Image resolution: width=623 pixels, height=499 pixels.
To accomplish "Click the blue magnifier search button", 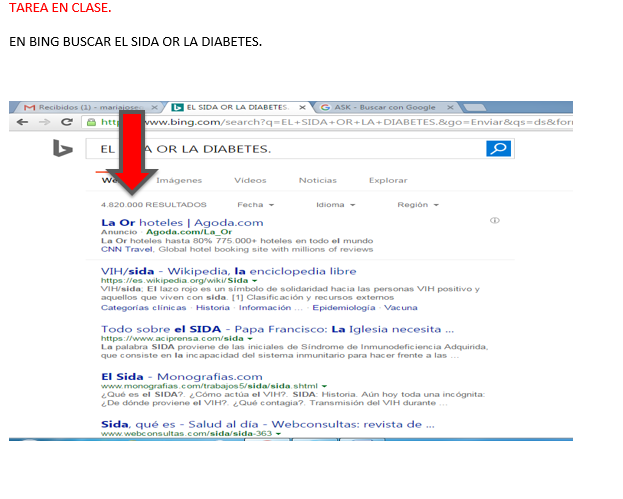I will click(498, 149).
